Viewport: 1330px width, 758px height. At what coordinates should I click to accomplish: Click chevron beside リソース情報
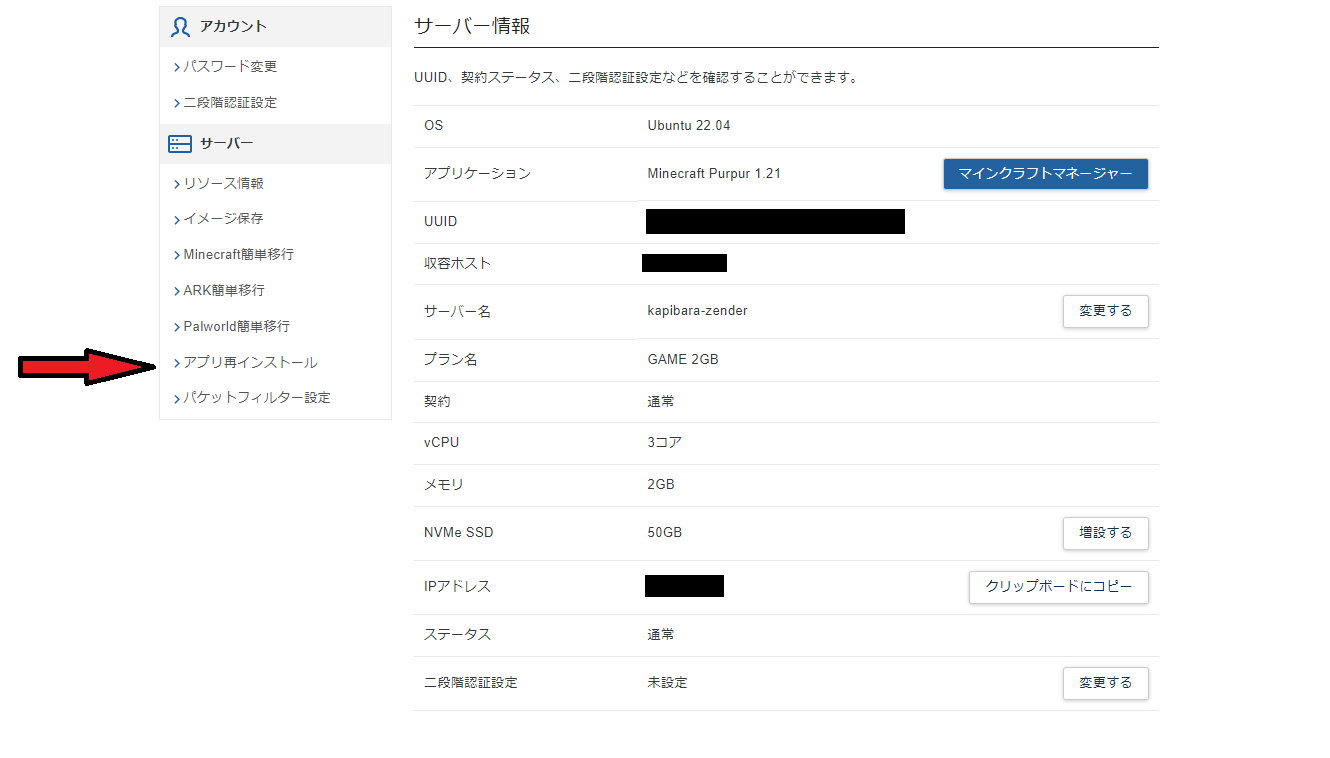click(x=177, y=184)
